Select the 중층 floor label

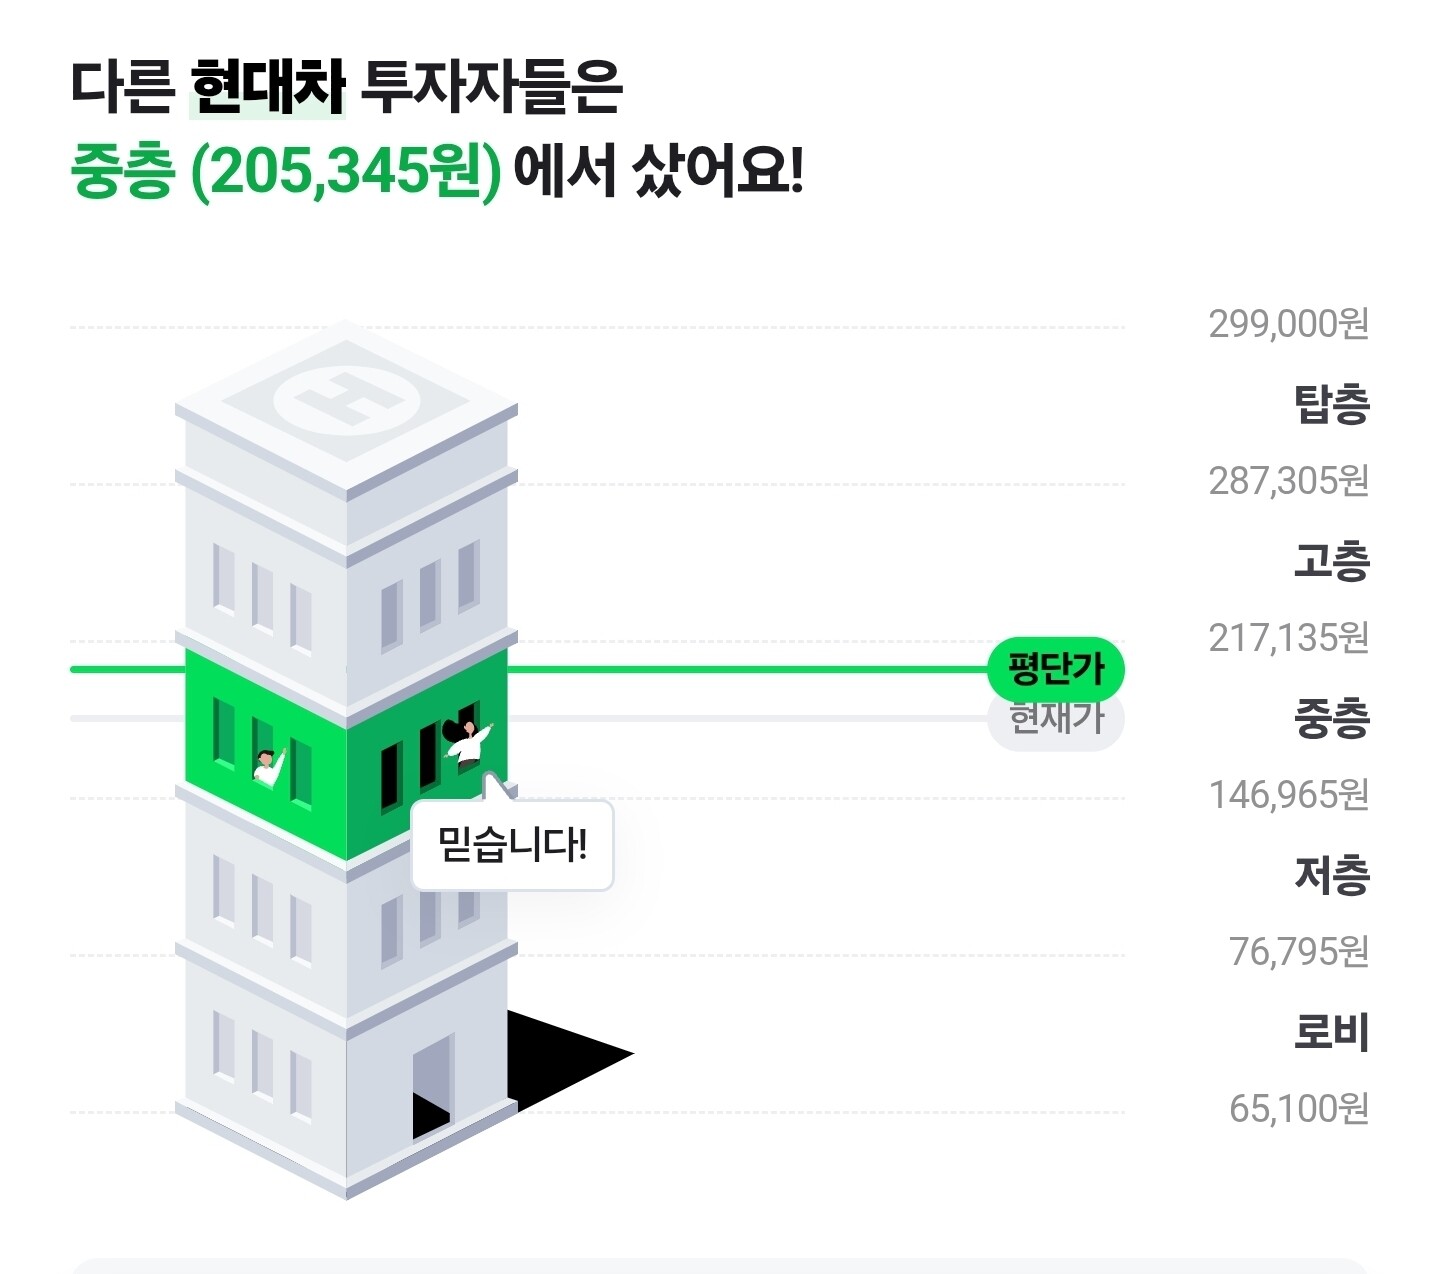pos(1330,718)
